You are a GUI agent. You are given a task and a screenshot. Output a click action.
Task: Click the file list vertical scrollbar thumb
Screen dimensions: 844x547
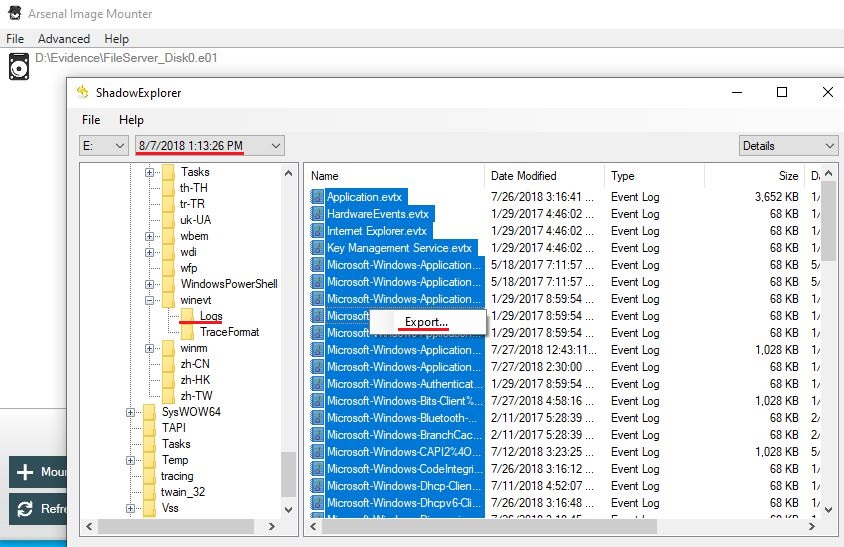pyautogui.click(x=828, y=221)
